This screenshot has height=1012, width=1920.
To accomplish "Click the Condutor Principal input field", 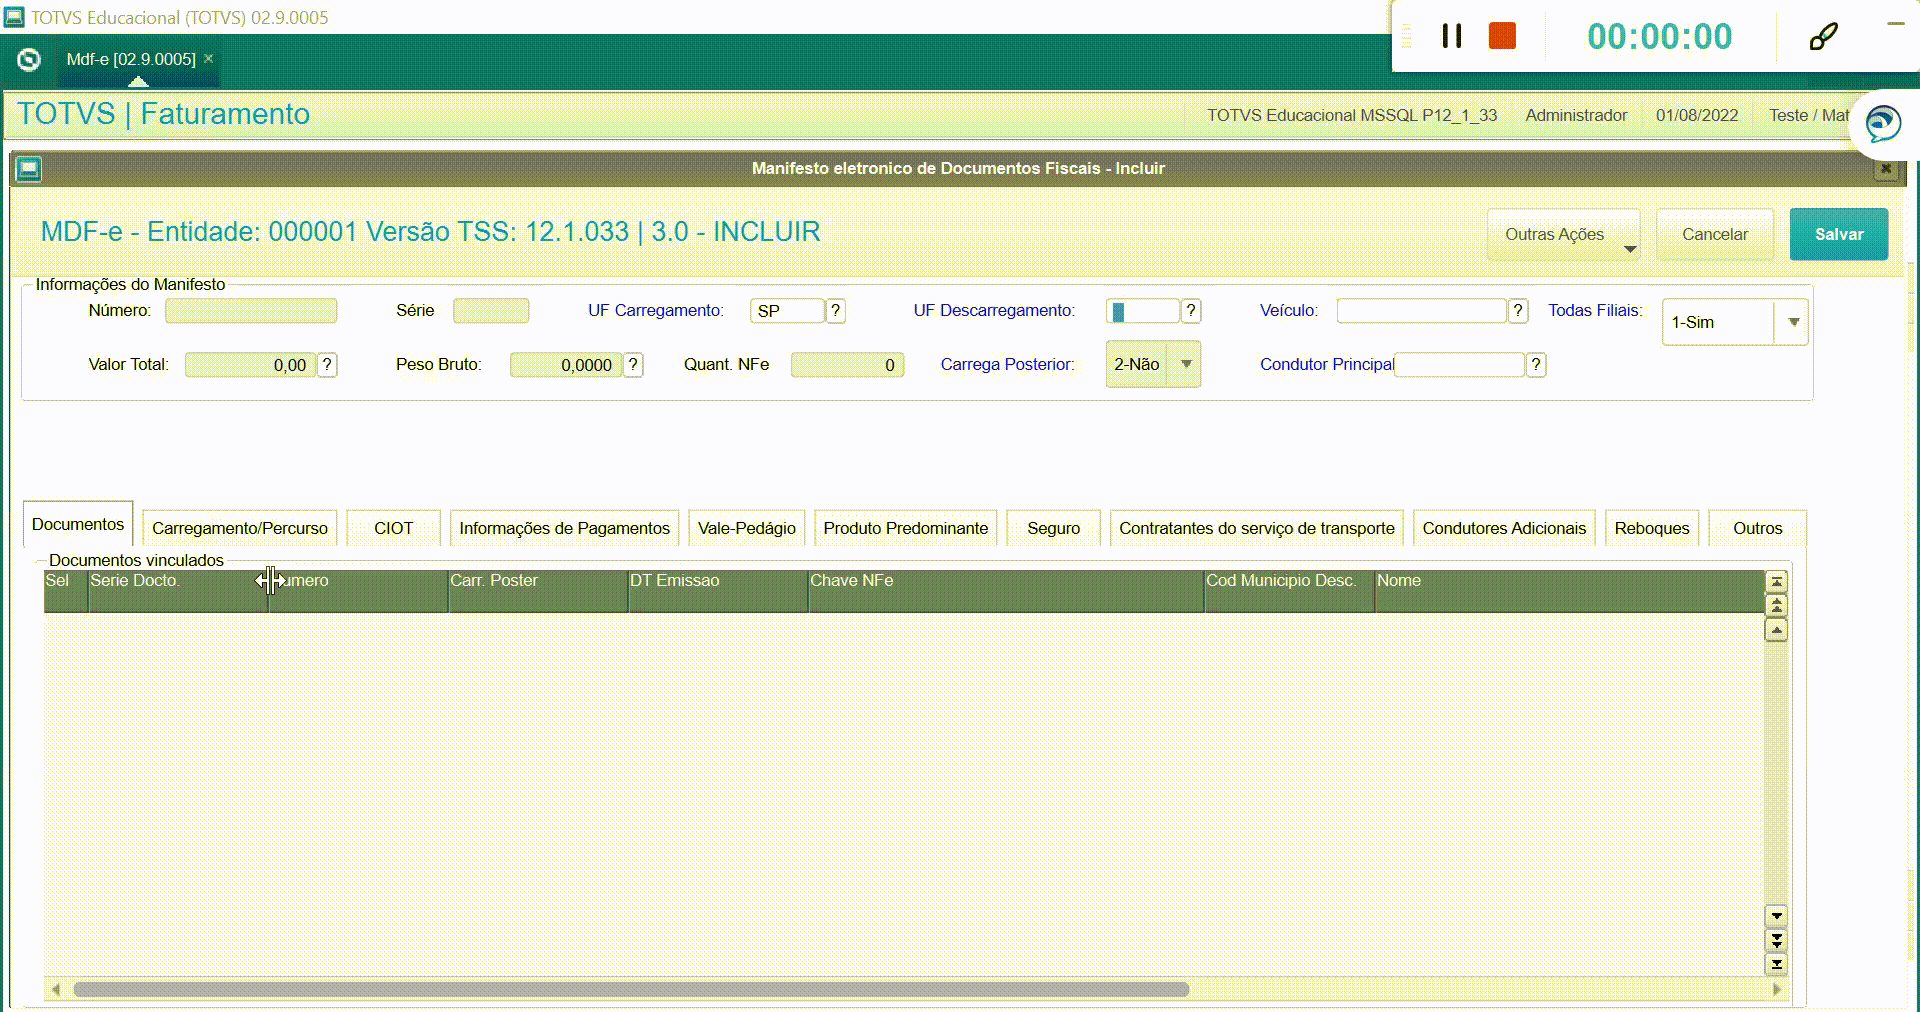I will 1459,365.
